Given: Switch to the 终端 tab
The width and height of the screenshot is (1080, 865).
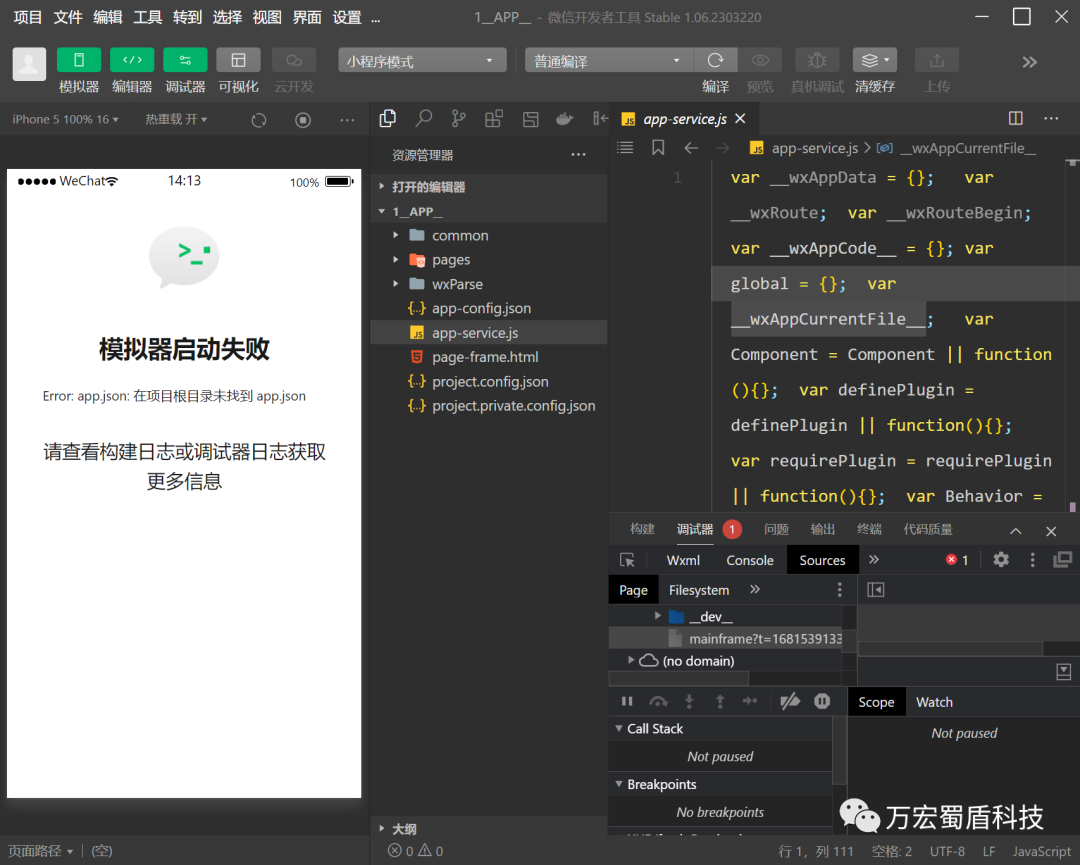Looking at the screenshot, I should click(x=869, y=529).
